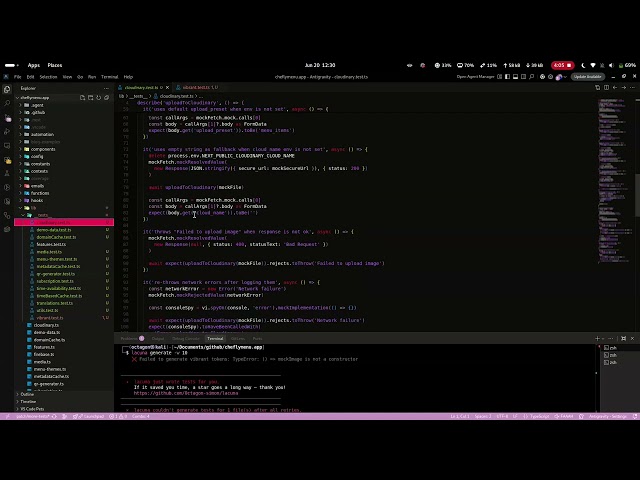Click New File icon in Explorer header

tap(82, 98)
